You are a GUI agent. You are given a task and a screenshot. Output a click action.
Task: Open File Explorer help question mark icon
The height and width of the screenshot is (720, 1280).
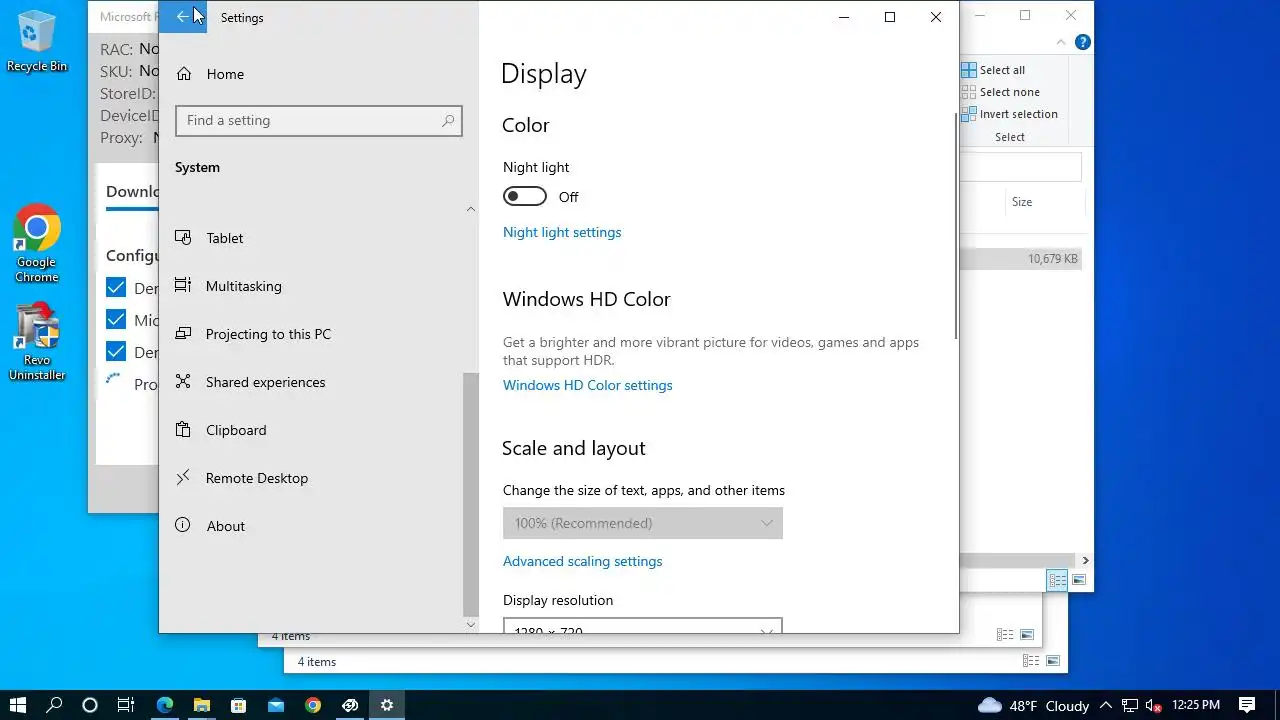1082,42
